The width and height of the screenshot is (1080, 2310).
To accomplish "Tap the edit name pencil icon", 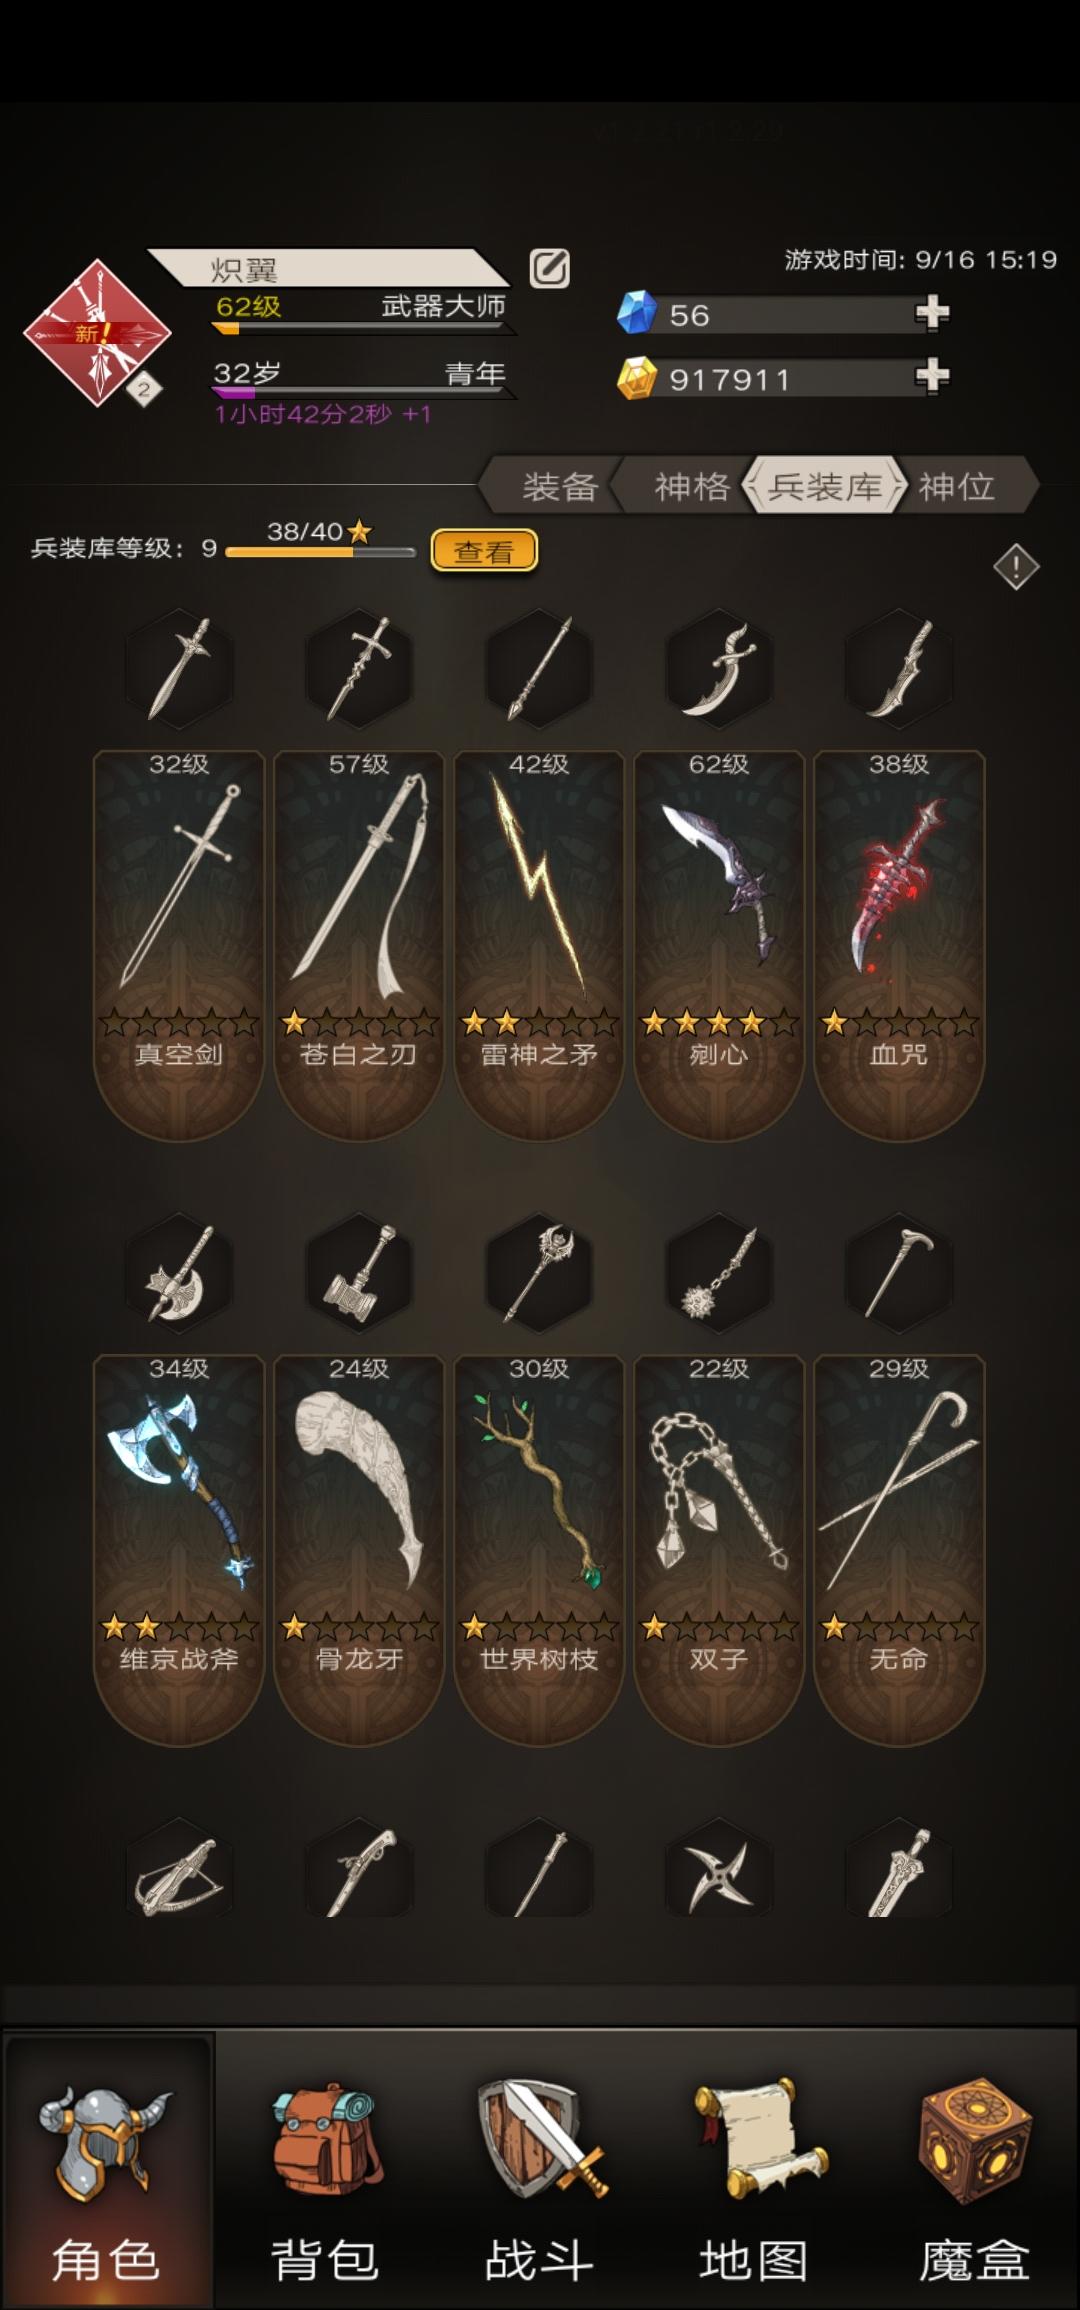I will [549, 269].
